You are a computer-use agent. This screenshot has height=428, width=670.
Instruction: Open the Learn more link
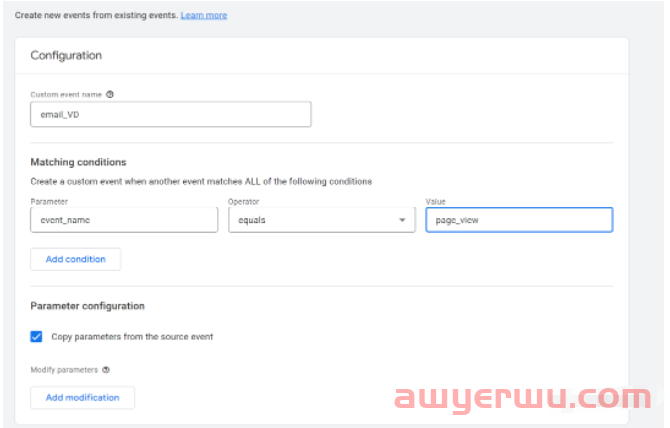(x=204, y=15)
